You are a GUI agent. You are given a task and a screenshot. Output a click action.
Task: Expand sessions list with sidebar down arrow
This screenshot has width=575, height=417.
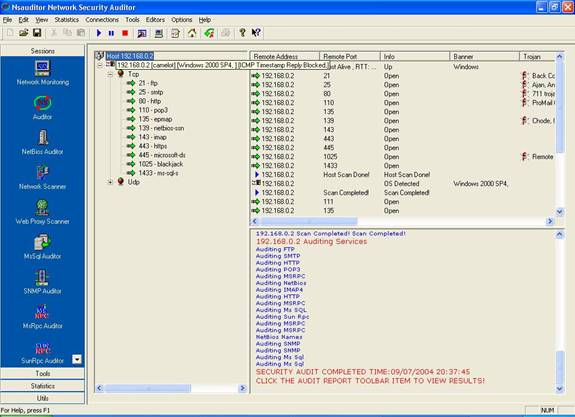point(77,359)
